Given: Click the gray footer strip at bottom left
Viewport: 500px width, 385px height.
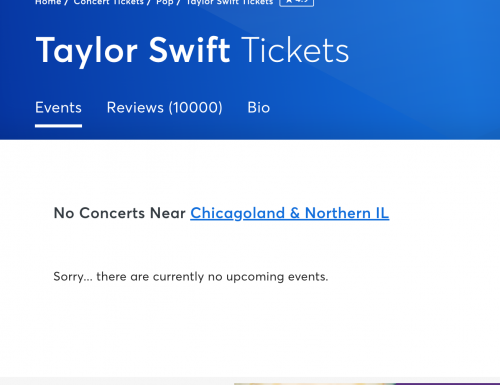Looking at the screenshot, I should click(117, 381).
